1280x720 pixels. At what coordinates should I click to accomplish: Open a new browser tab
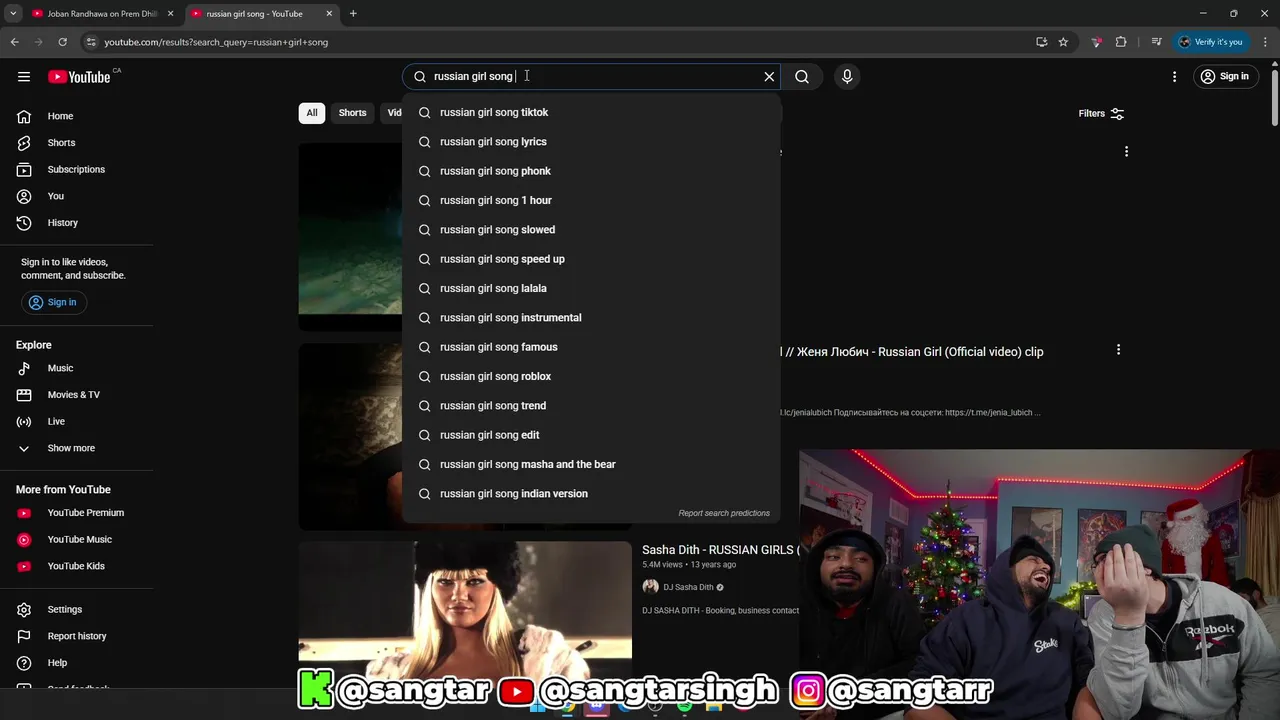[353, 14]
